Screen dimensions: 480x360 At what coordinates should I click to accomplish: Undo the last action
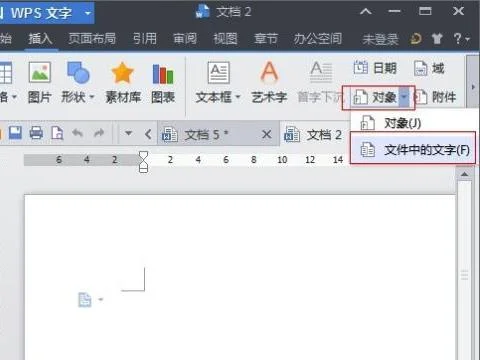coord(78,133)
